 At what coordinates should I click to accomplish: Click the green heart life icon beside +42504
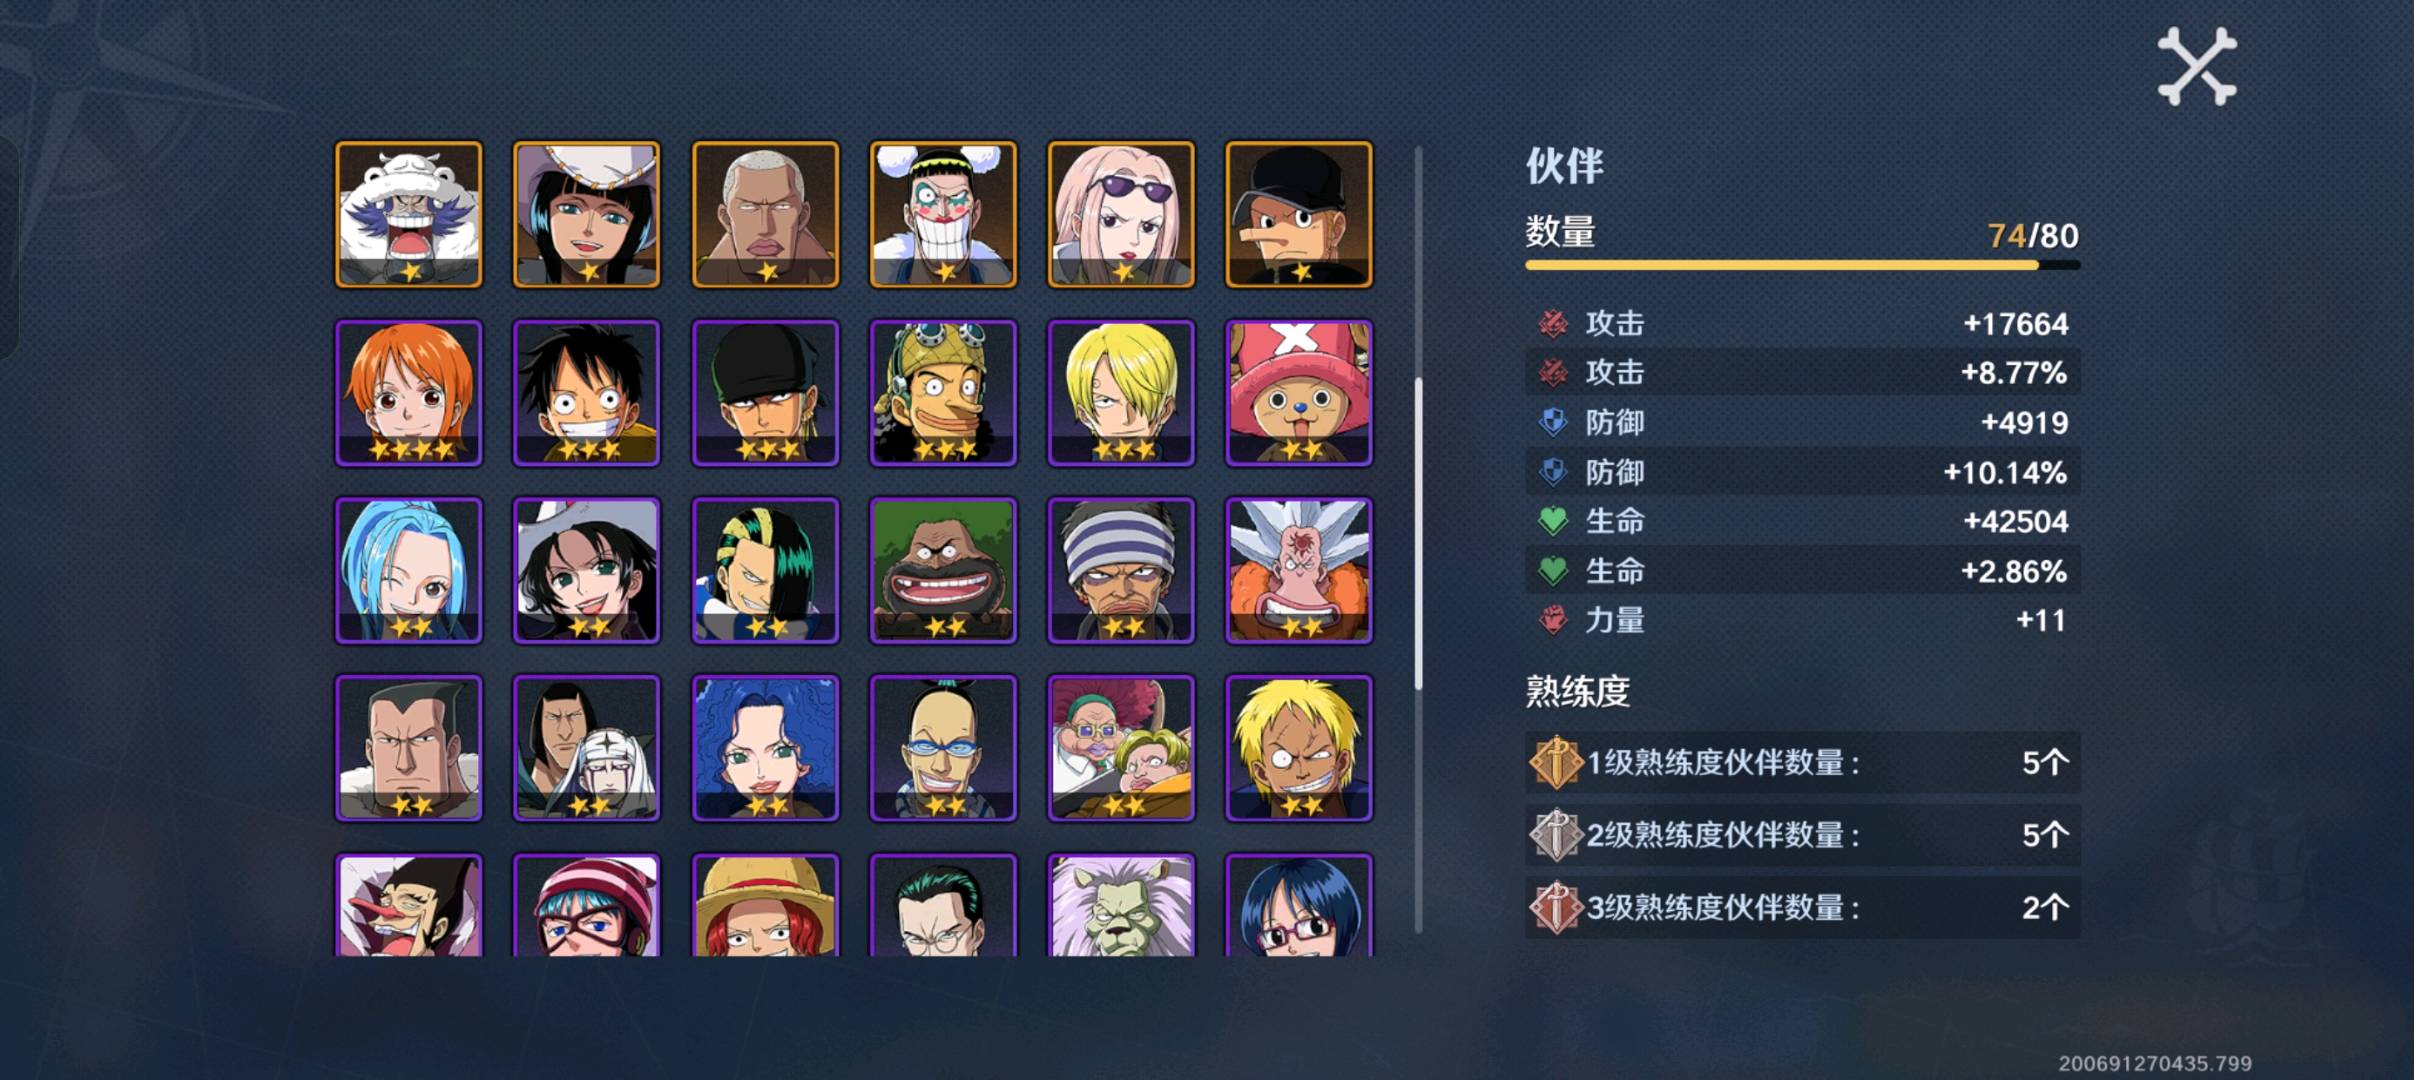coord(1552,521)
